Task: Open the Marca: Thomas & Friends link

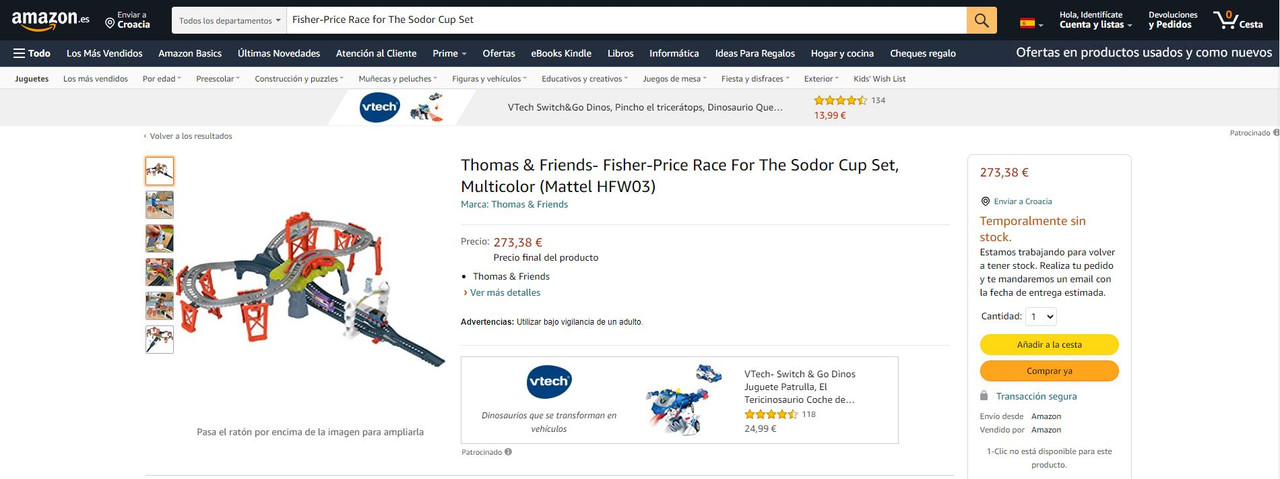Action: coord(514,204)
